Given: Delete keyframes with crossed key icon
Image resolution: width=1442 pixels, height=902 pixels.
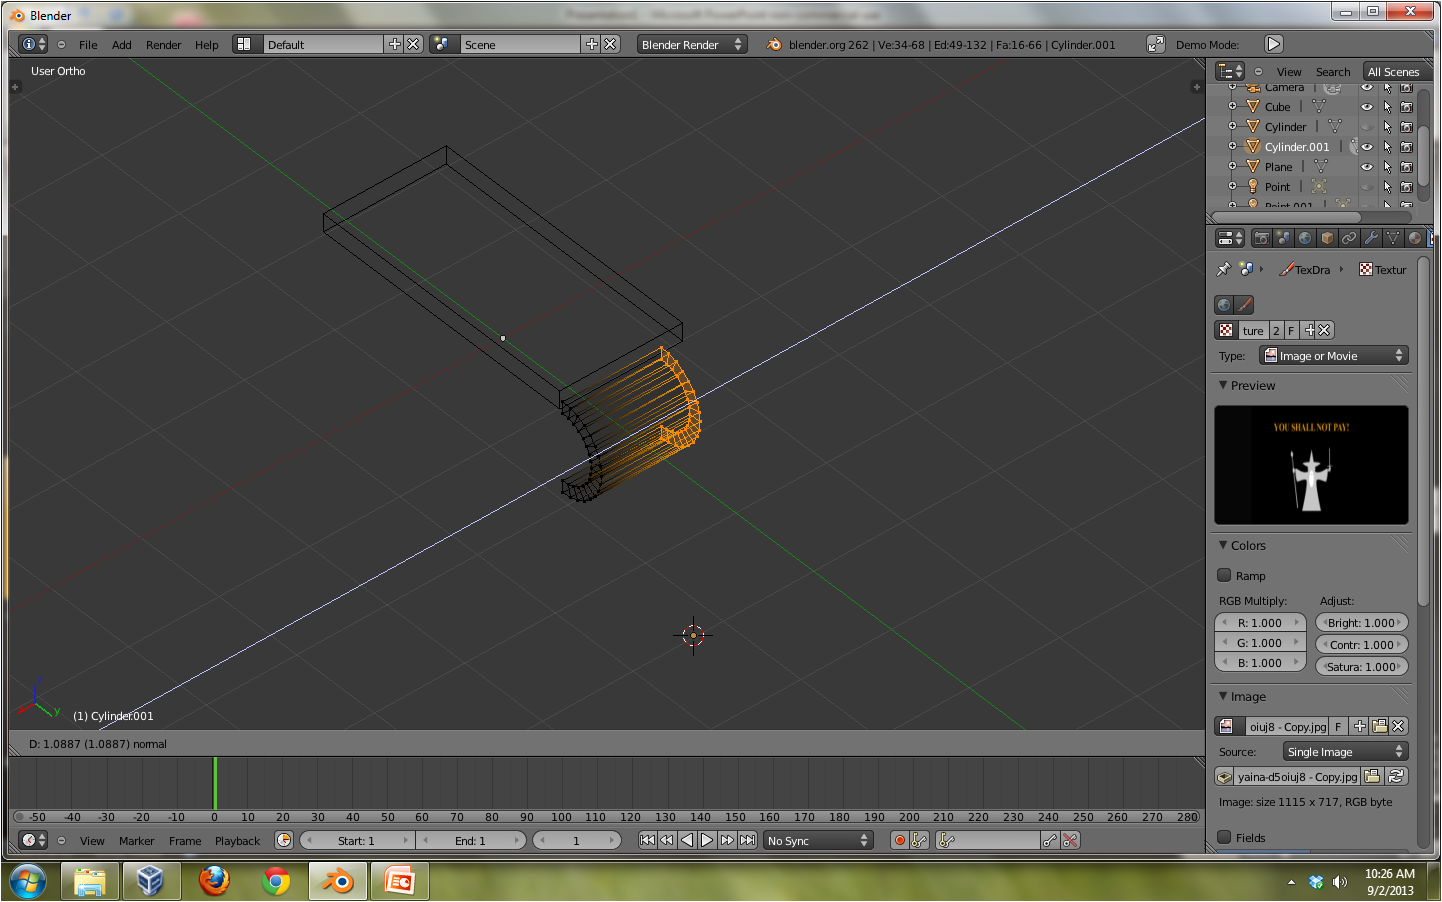Looking at the screenshot, I should coord(1070,840).
